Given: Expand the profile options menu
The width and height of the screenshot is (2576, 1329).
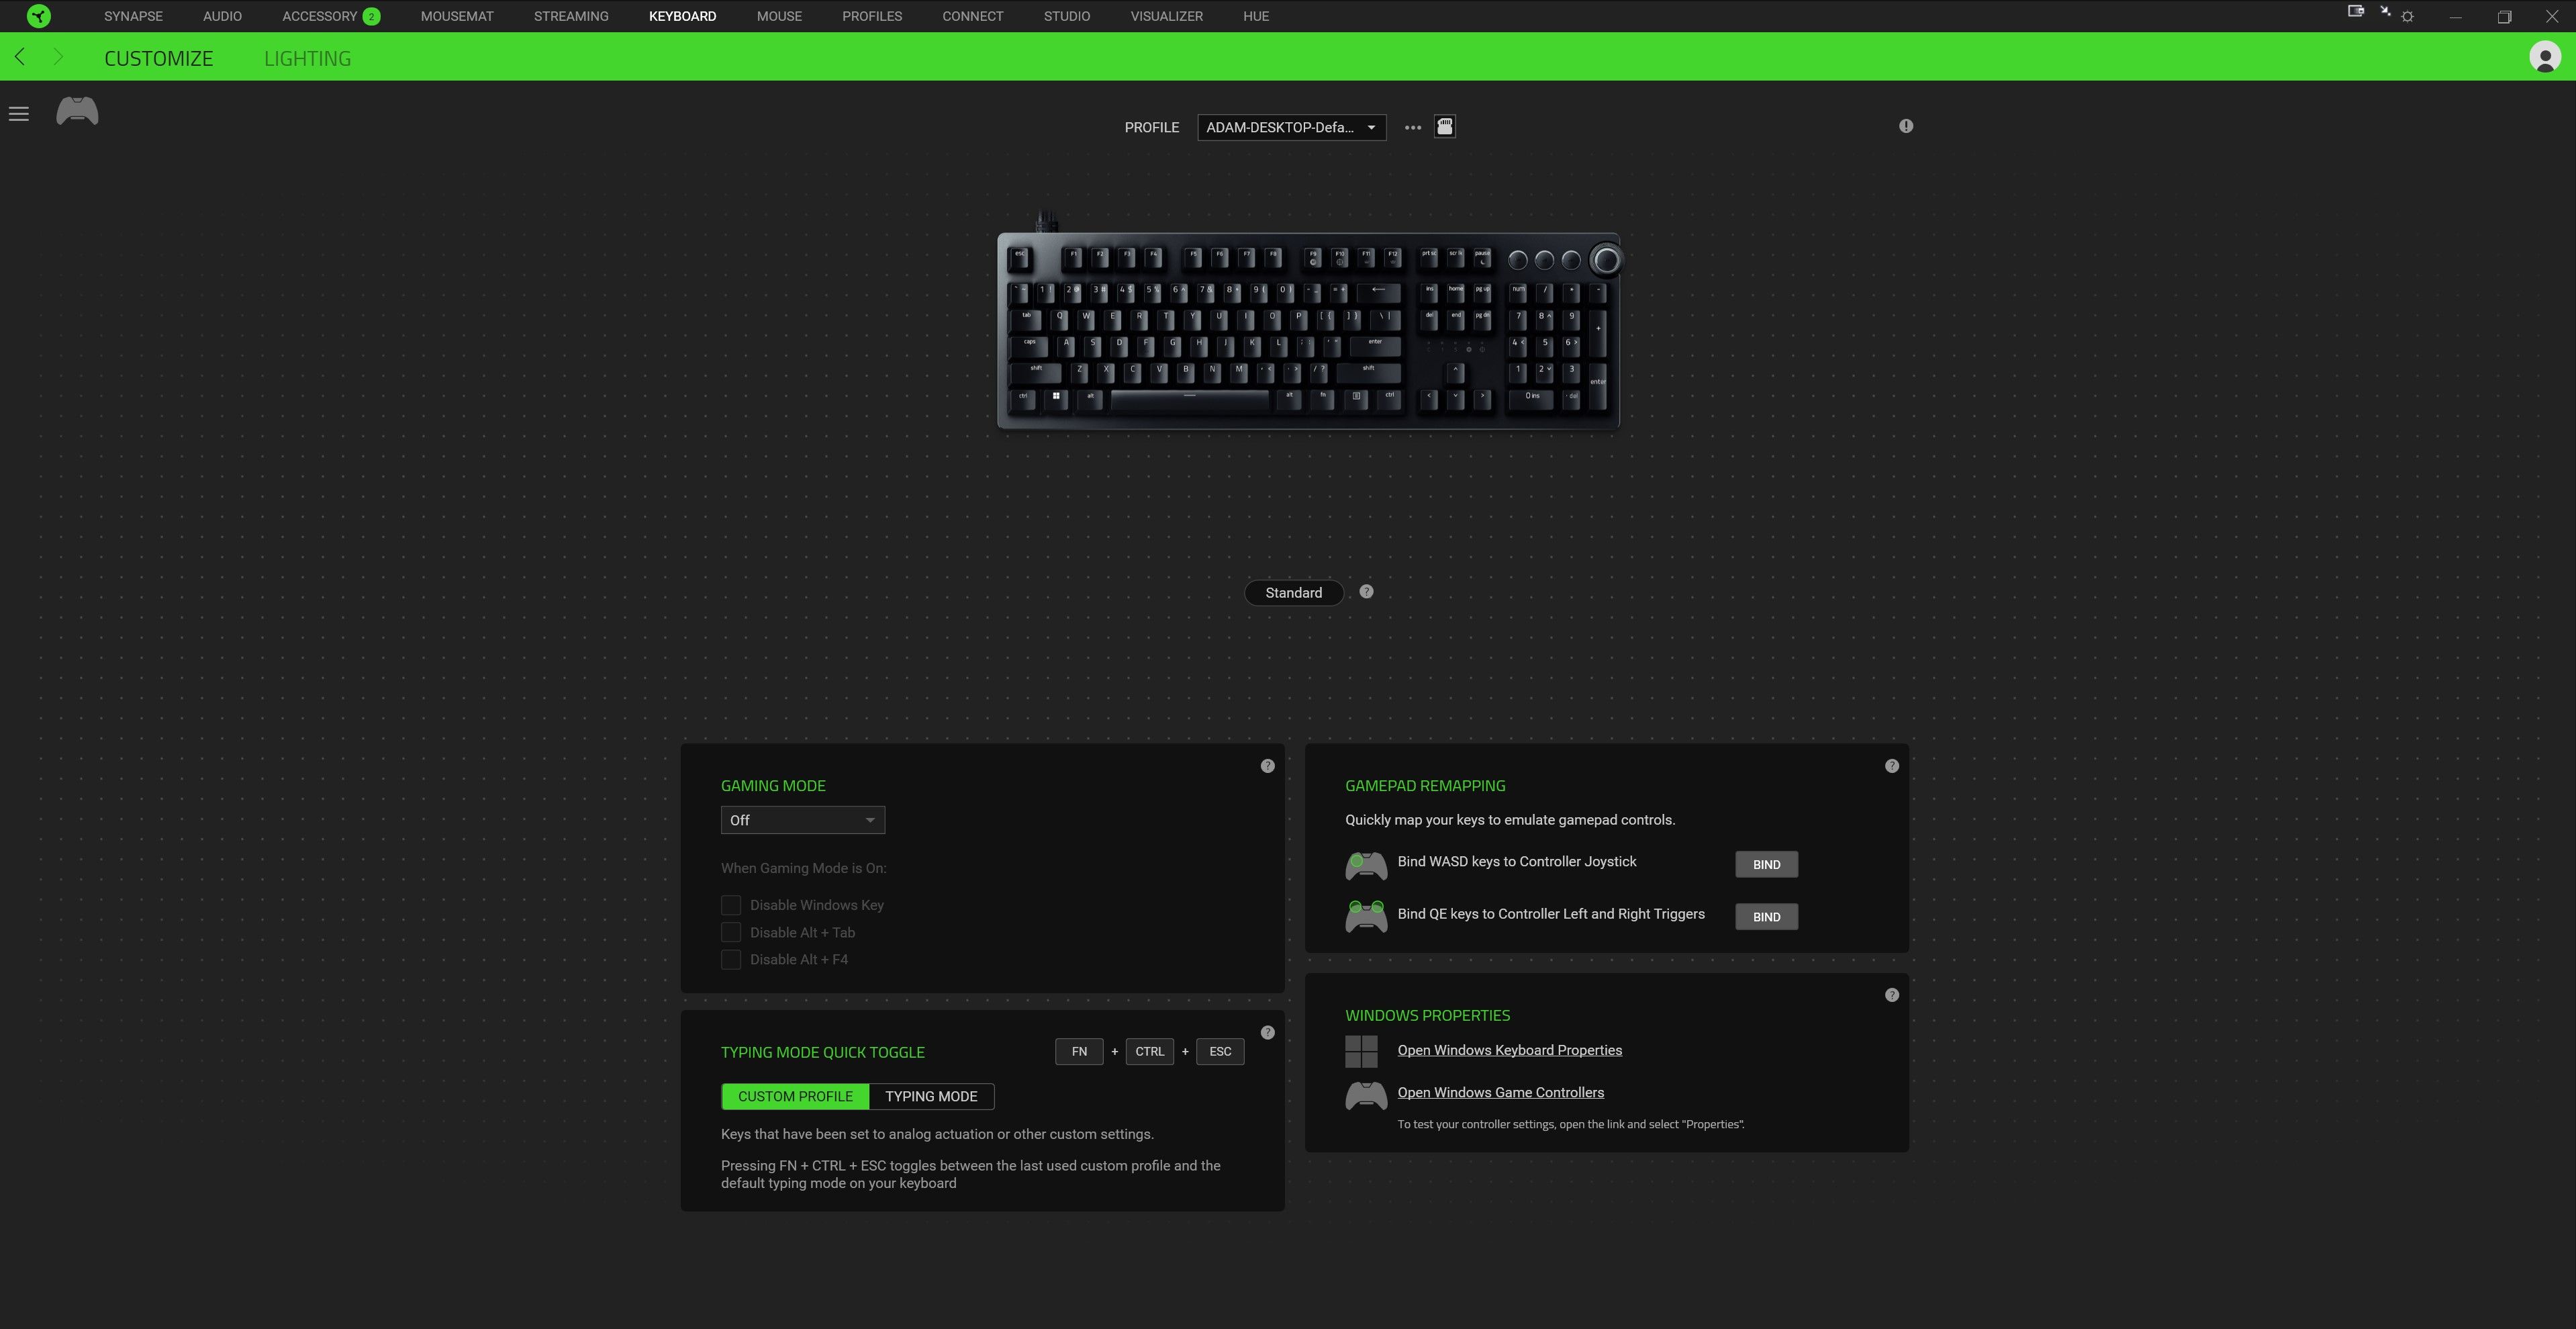Looking at the screenshot, I should 1409,127.
